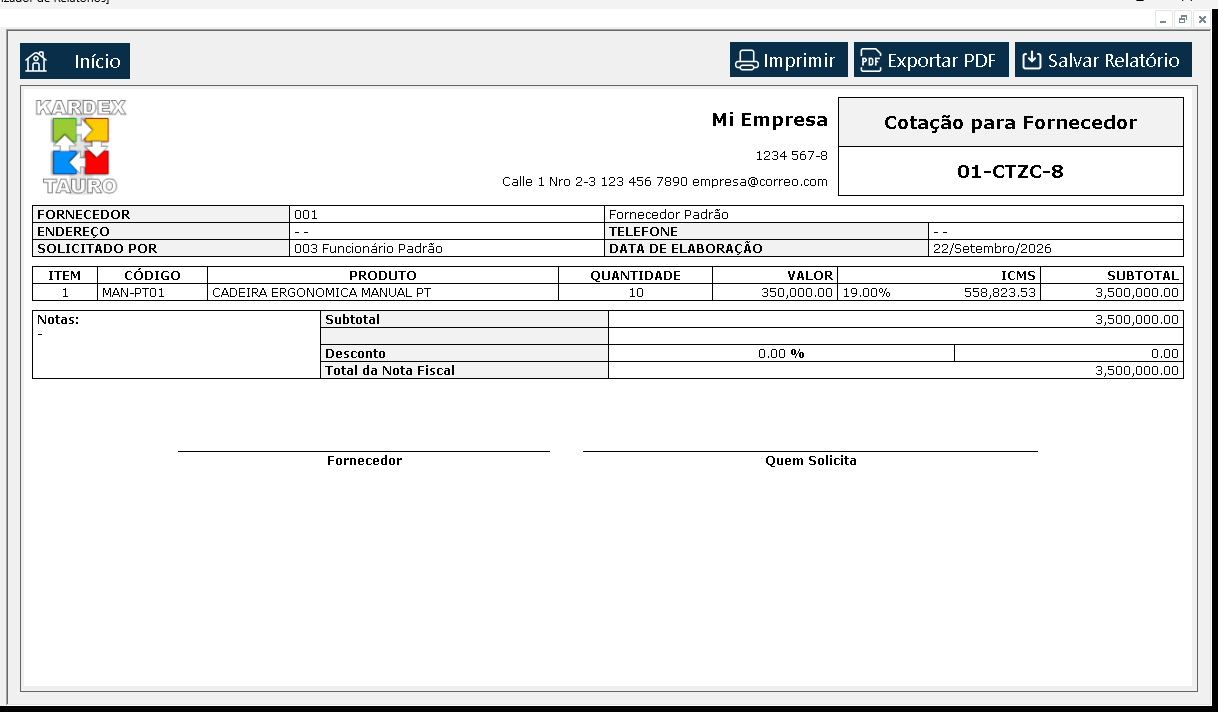1218x712 pixels.
Task: Click the TELEFONE label cell
Action: click(x=766, y=231)
